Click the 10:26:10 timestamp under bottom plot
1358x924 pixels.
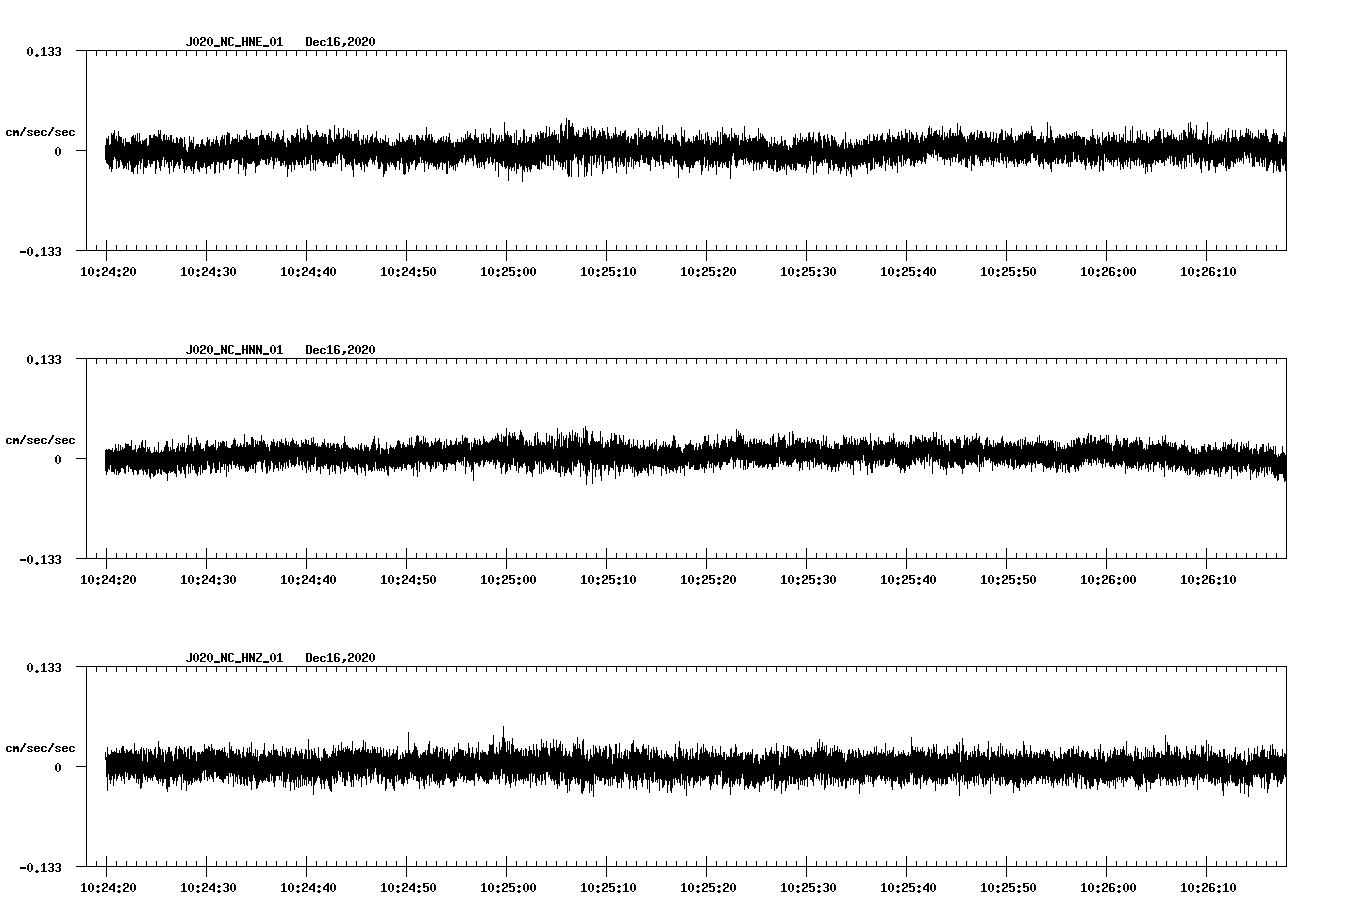(1208, 885)
